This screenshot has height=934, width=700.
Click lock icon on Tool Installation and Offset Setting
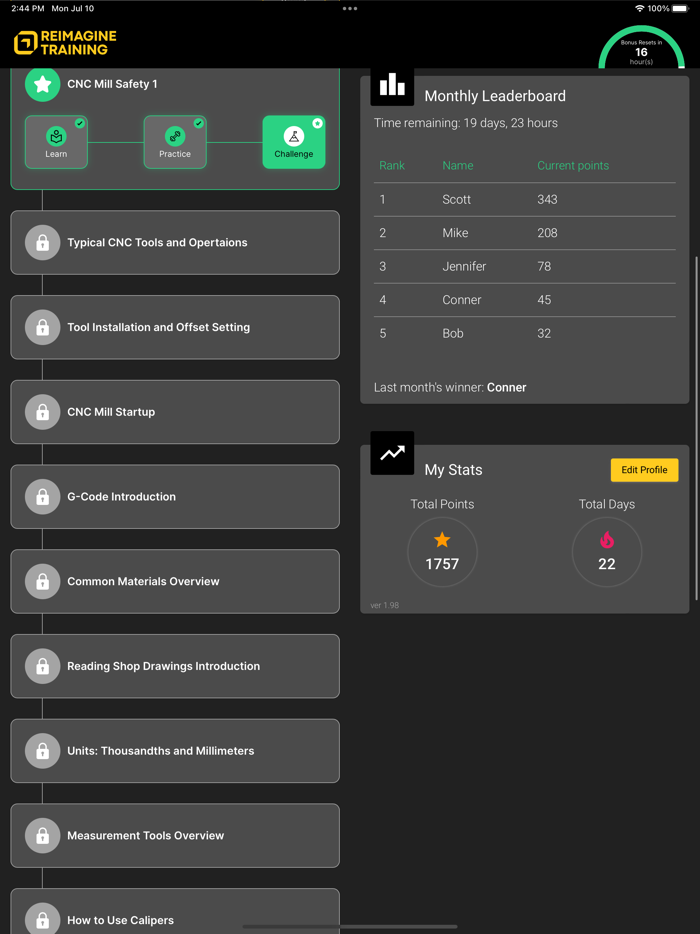point(42,327)
